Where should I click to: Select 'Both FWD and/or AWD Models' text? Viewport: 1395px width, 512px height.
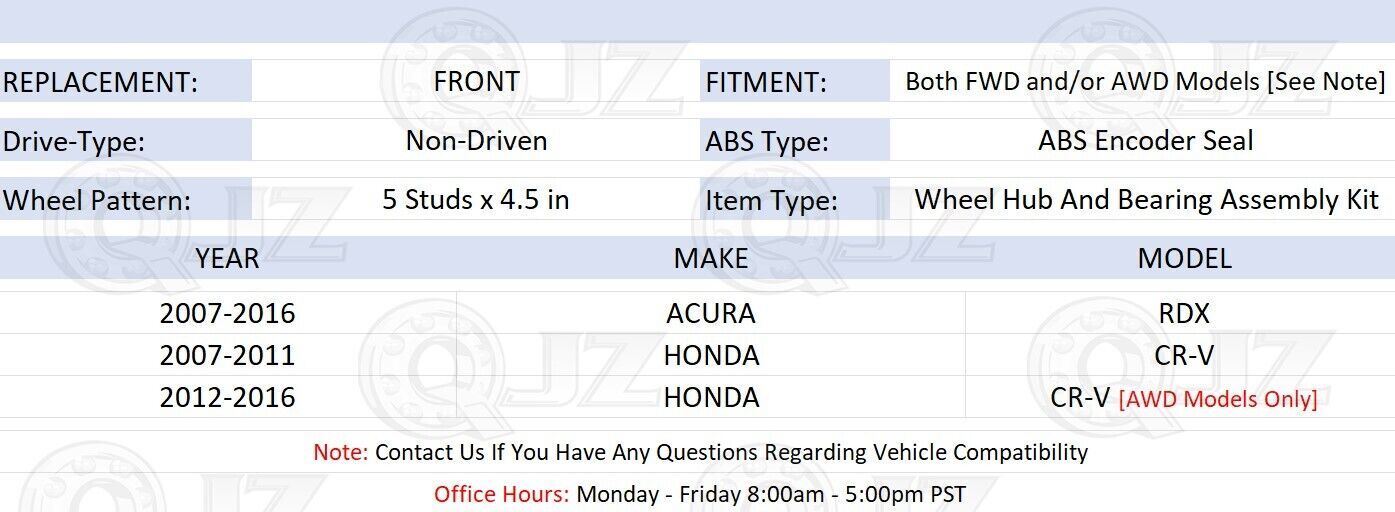tap(1082, 82)
